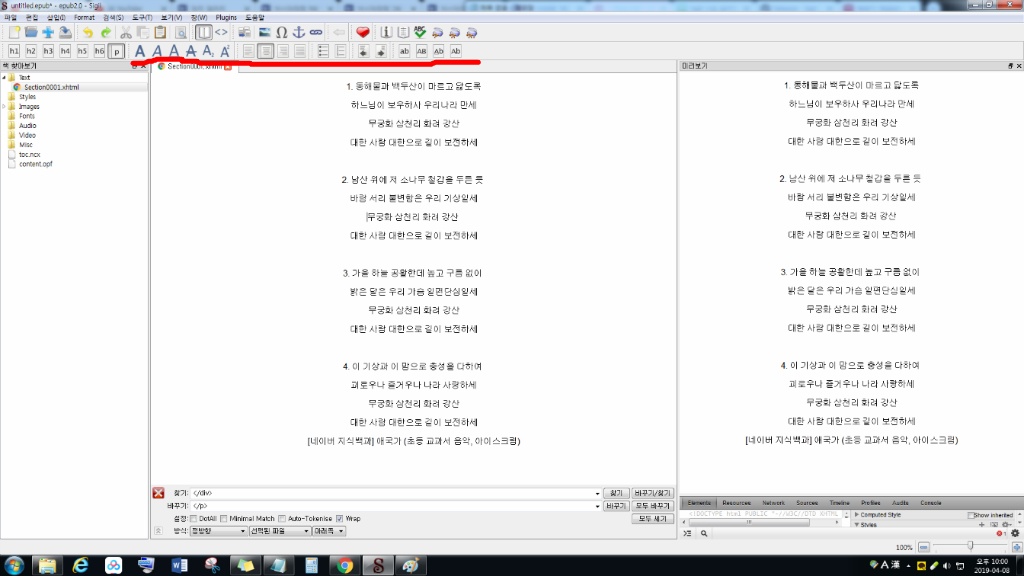Convert text to uppercase AB
Image resolution: width=1024 pixels, height=576 pixels.
[421, 51]
